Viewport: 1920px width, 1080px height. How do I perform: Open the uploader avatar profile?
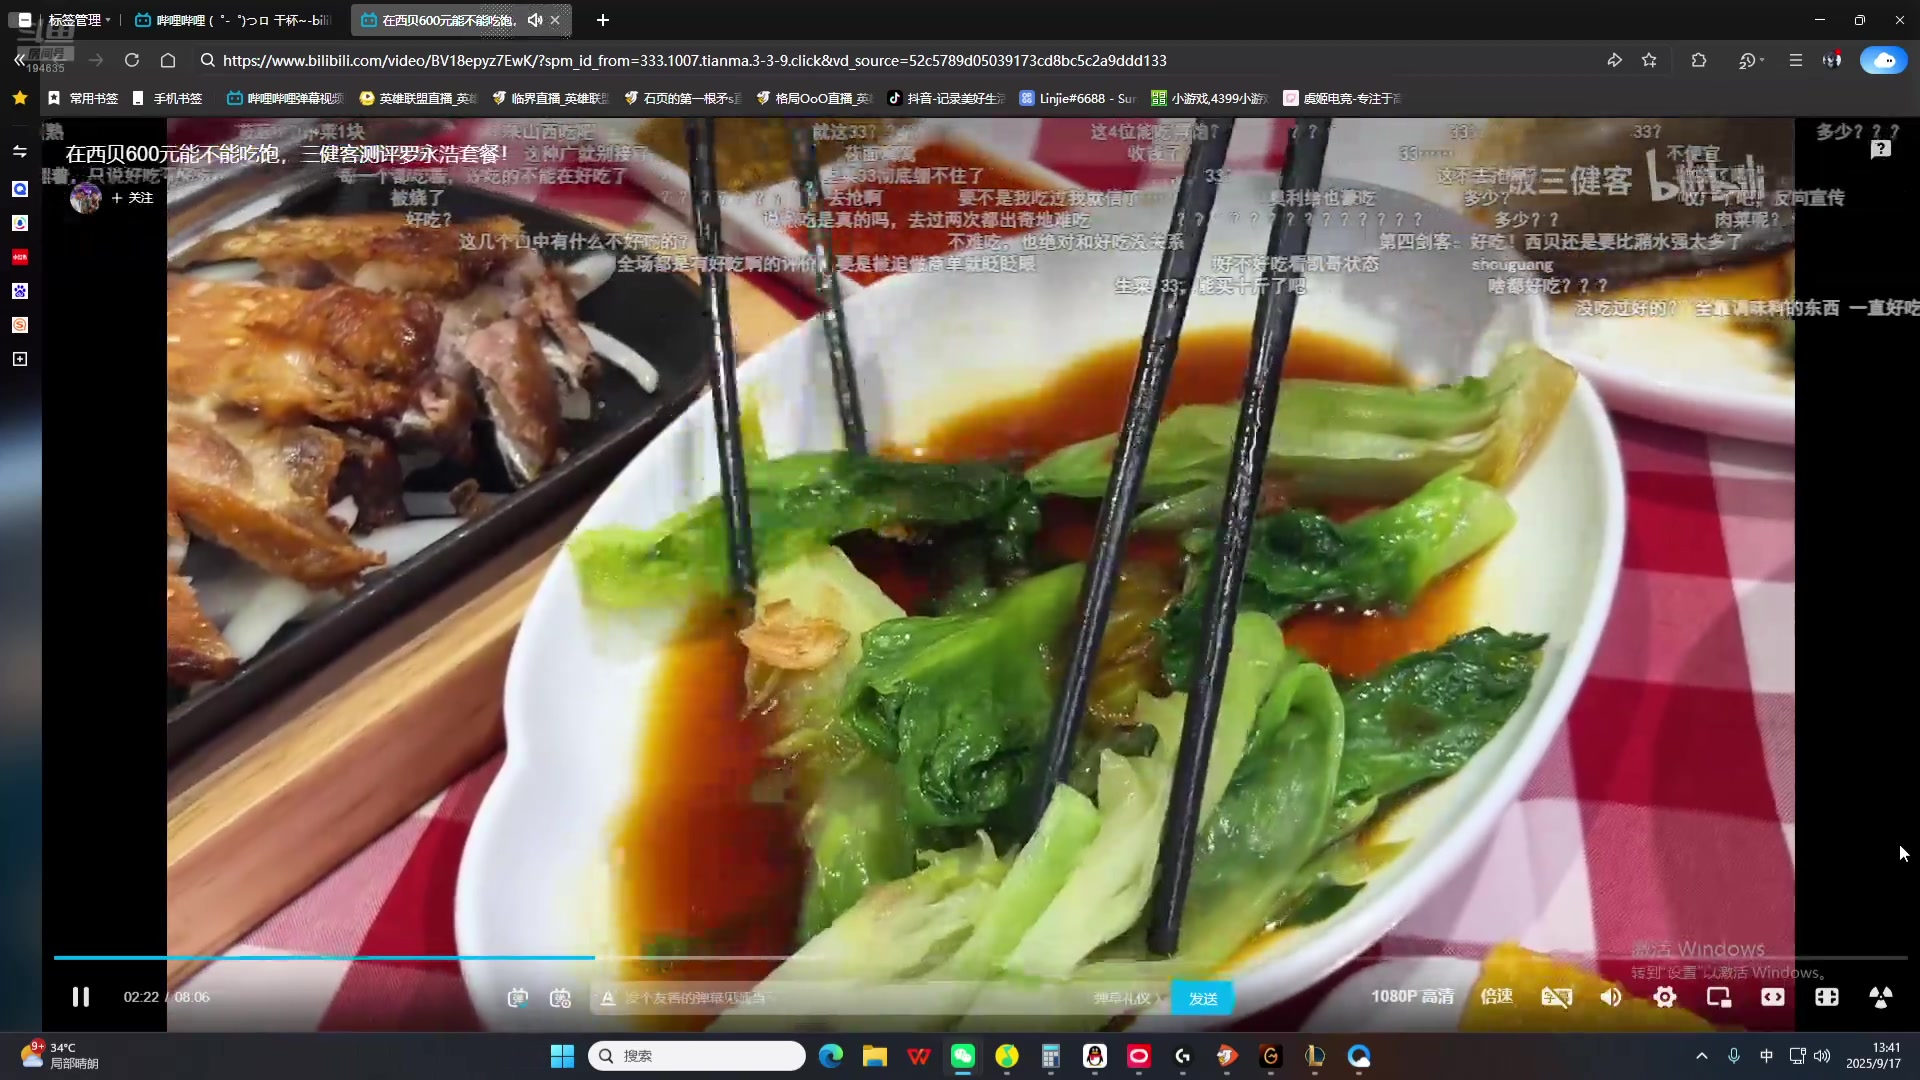(x=85, y=198)
